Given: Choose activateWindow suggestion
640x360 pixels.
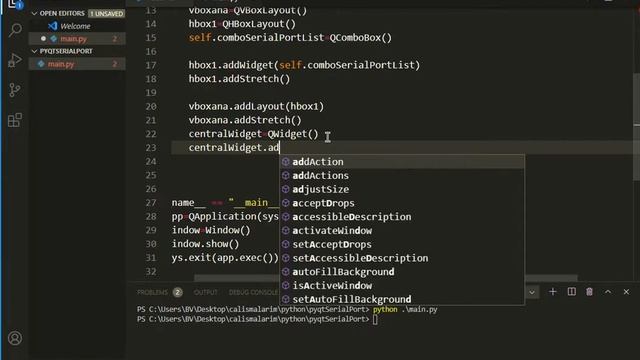Looking at the screenshot, I should pyautogui.click(x=402, y=231).
